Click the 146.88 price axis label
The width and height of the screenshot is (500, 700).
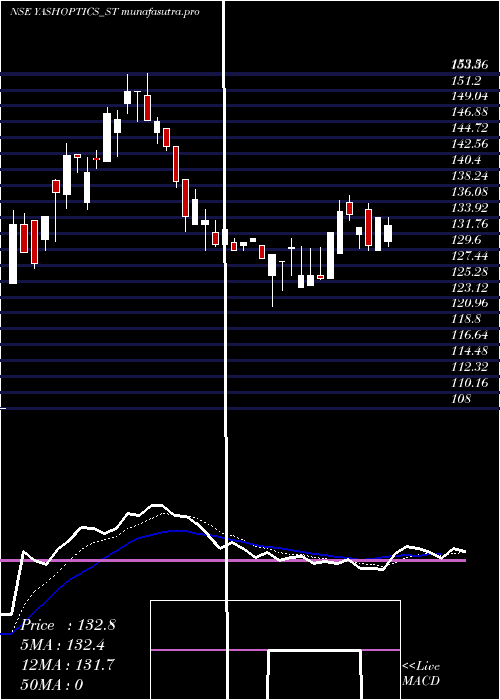469,112
